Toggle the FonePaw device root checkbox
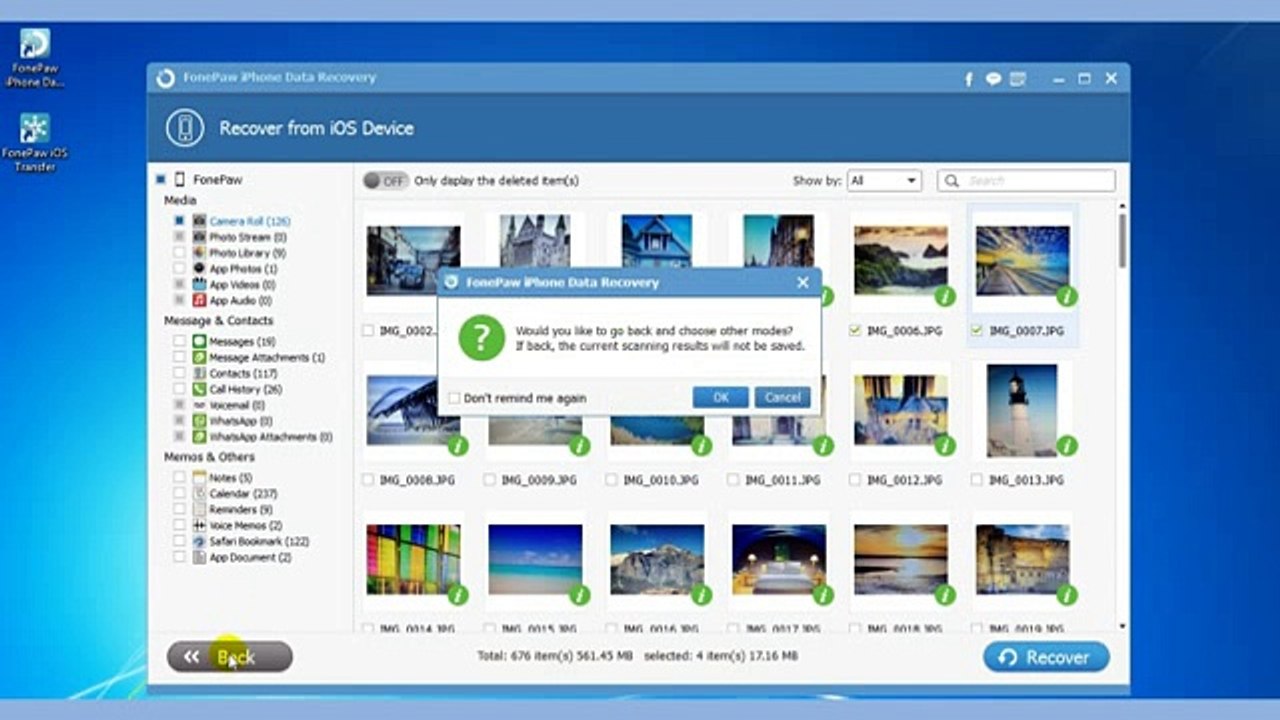The image size is (1280, 720). click(160, 180)
